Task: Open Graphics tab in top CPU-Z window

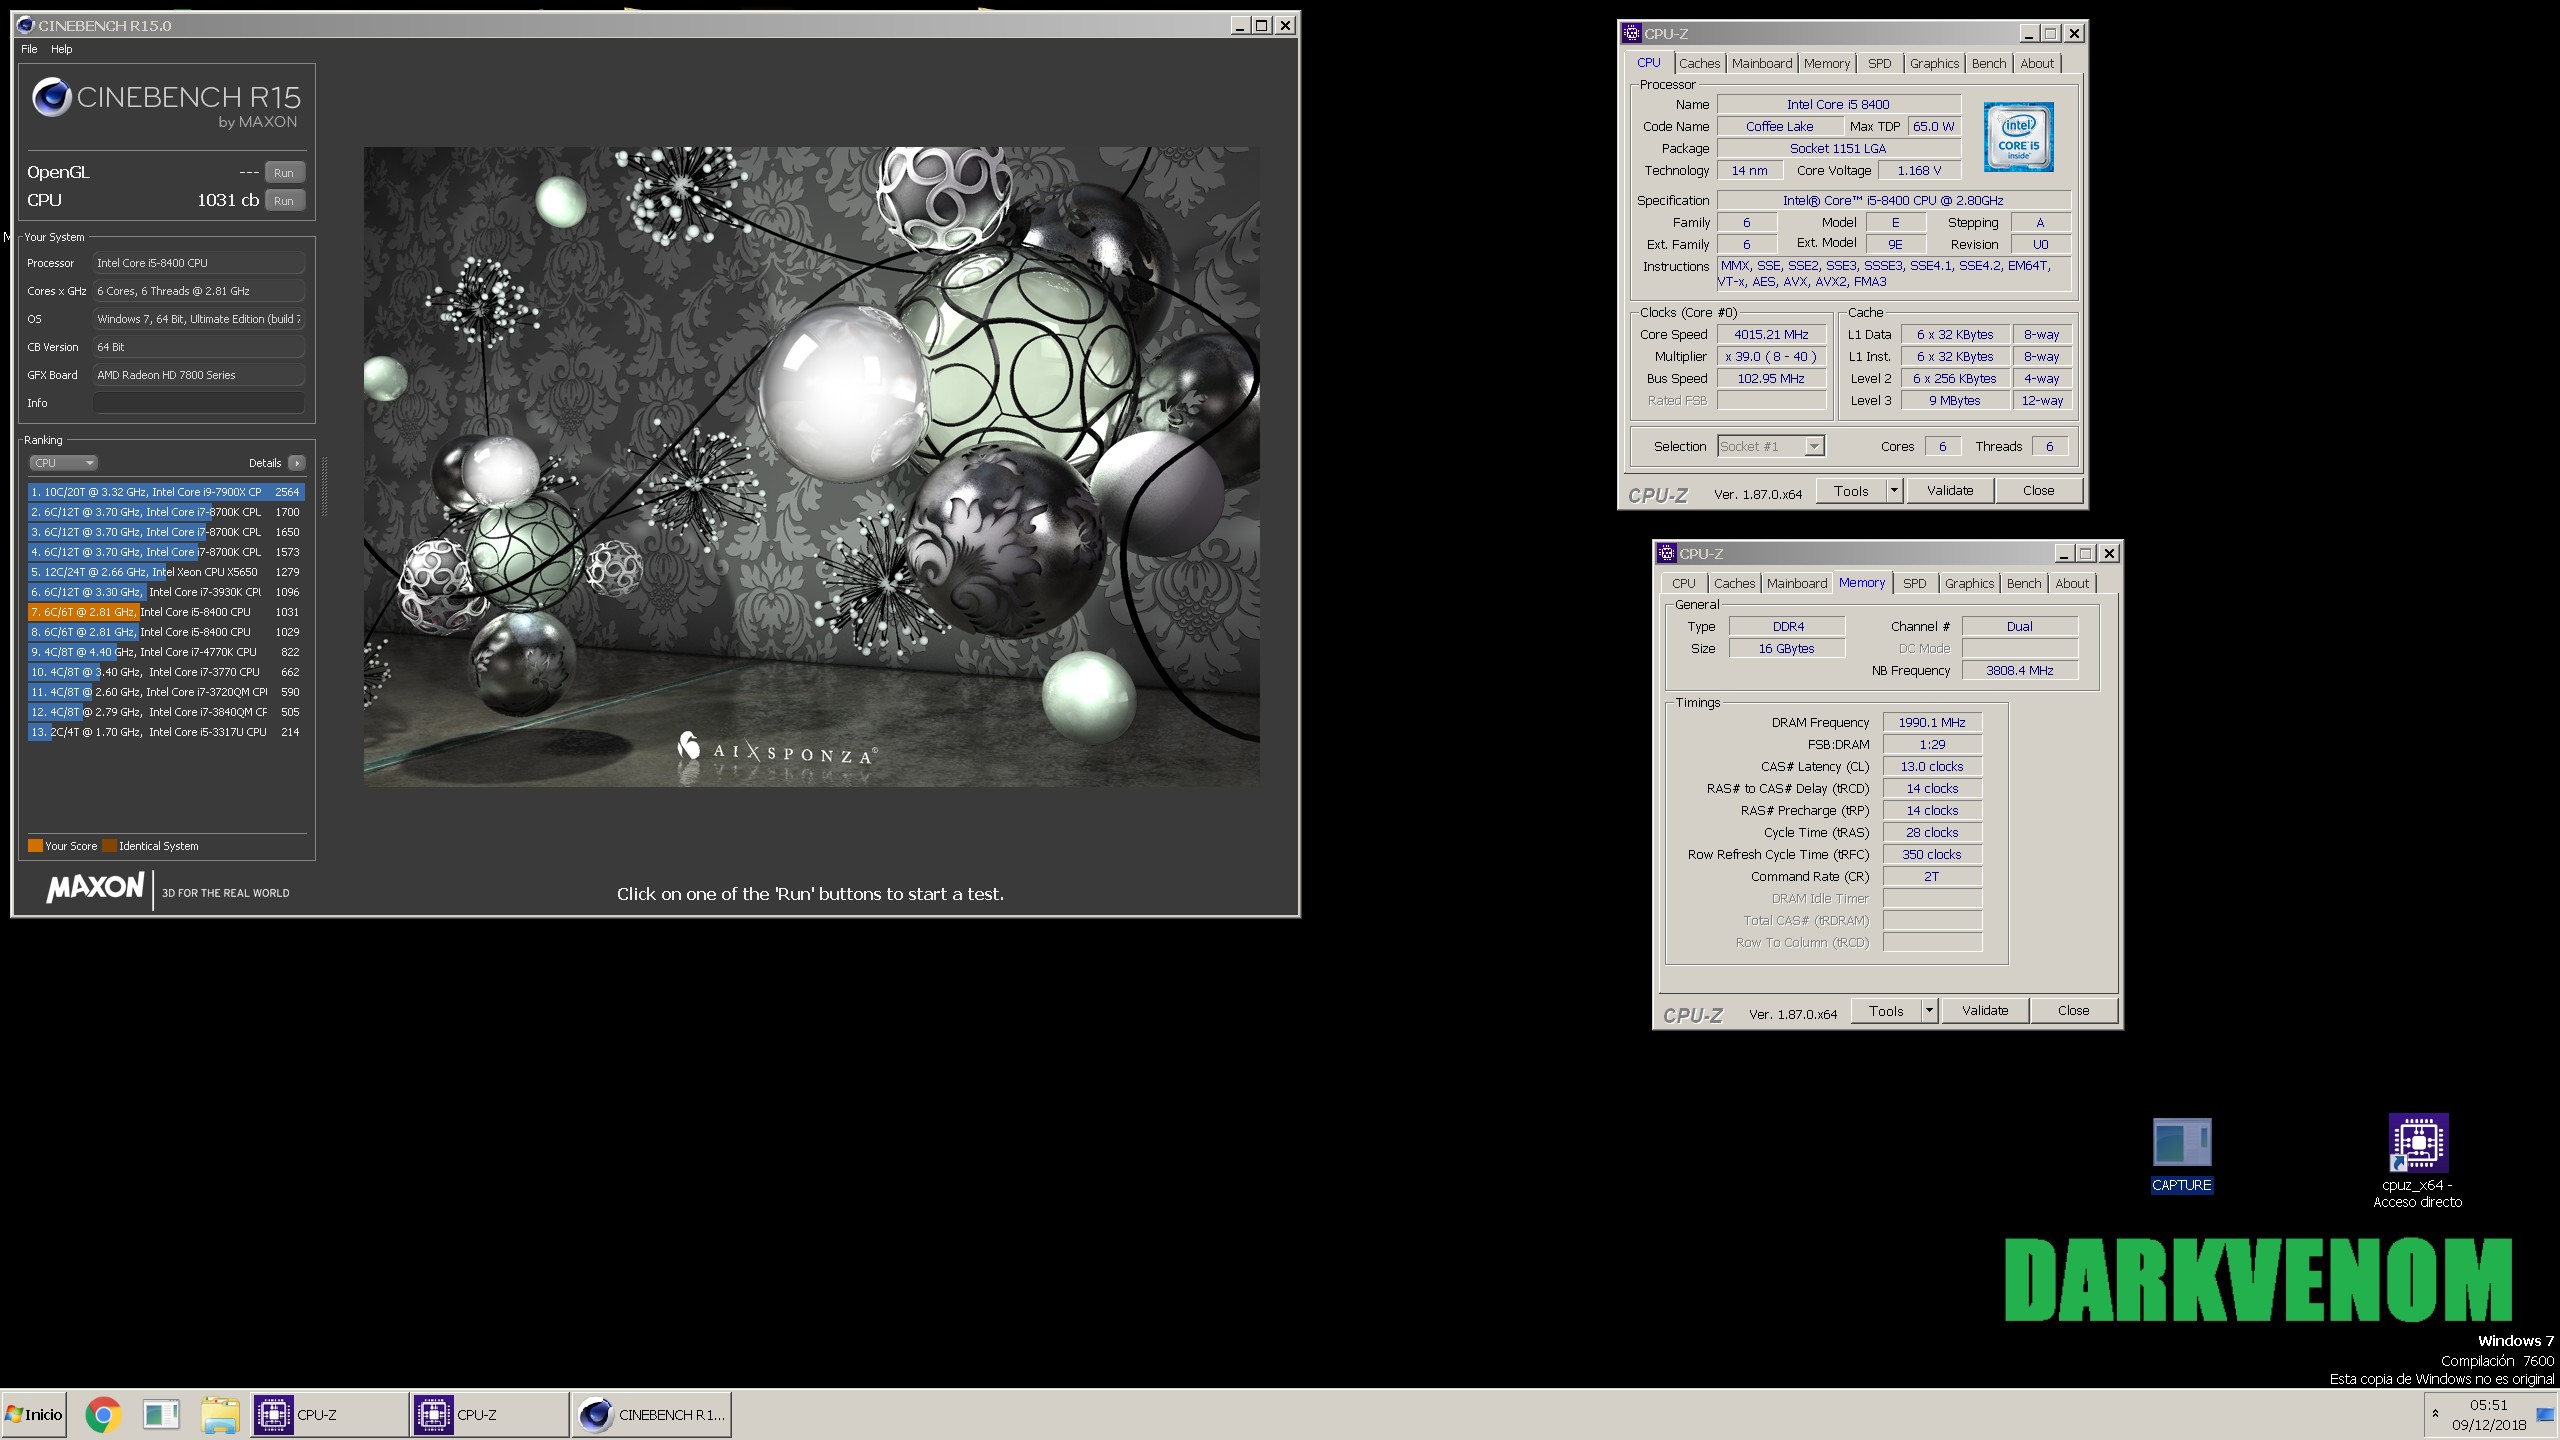Action: pos(1934,63)
